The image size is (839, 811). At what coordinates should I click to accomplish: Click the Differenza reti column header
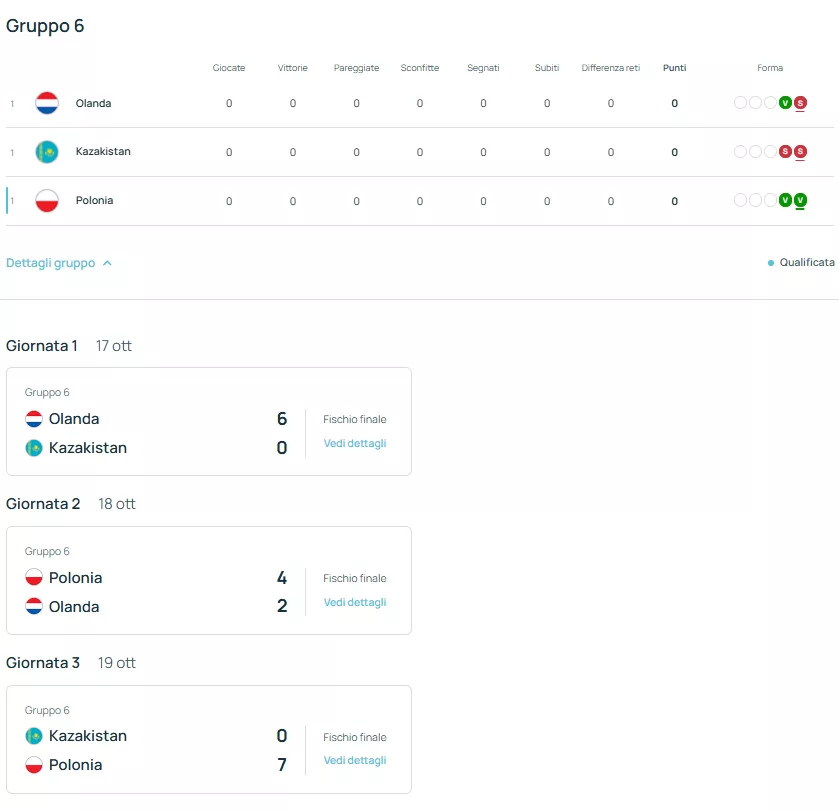[x=610, y=68]
